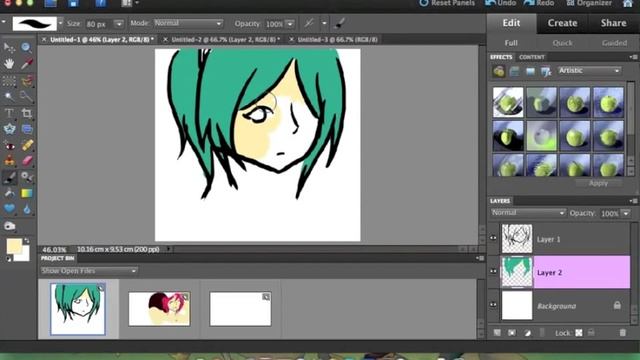Select the Sponge tool
Image resolution: width=640 pixels, height=360 pixels.
tap(9, 226)
